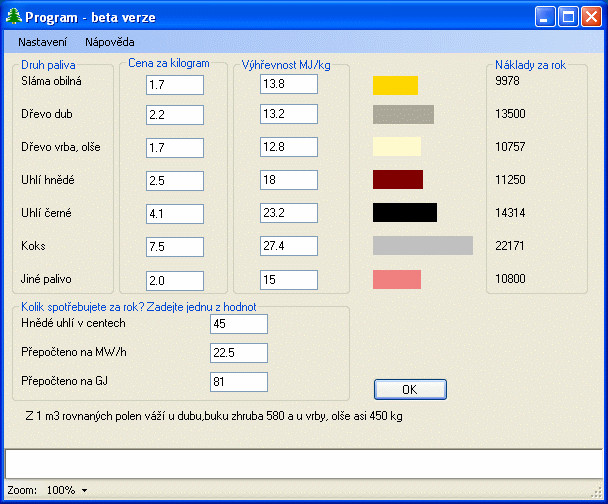Viewport: 608px width, 504px height.
Task: Click the Výhřevnost MJ/kg group heading
Action: click(x=286, y=65)
